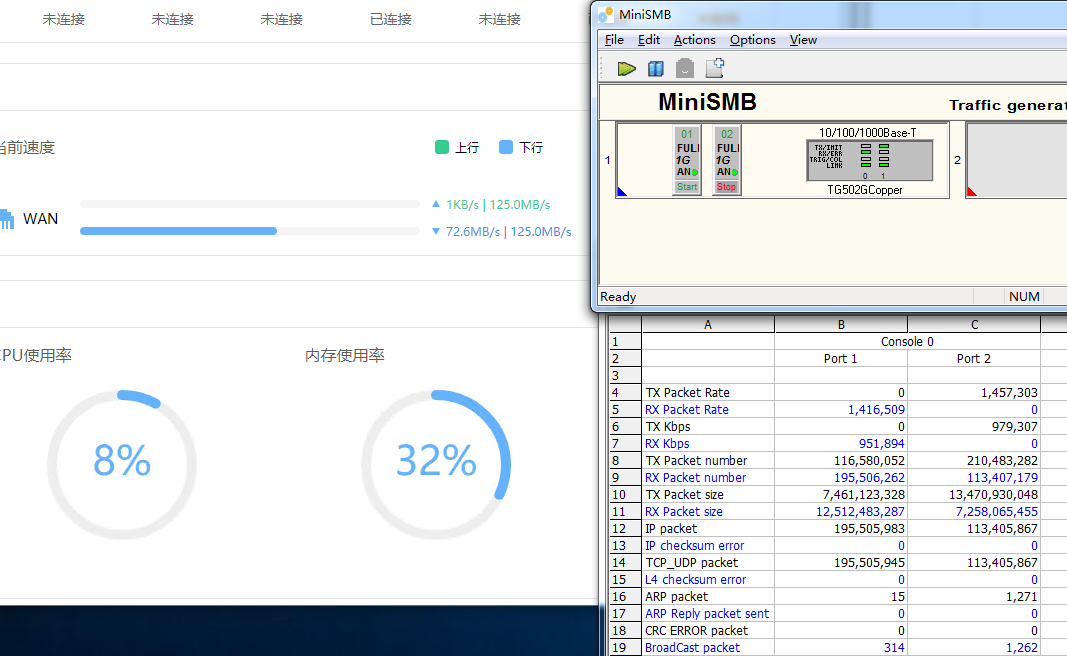Open the File menu
This screenshot has width=1067, height=656.
click(614, 39)
